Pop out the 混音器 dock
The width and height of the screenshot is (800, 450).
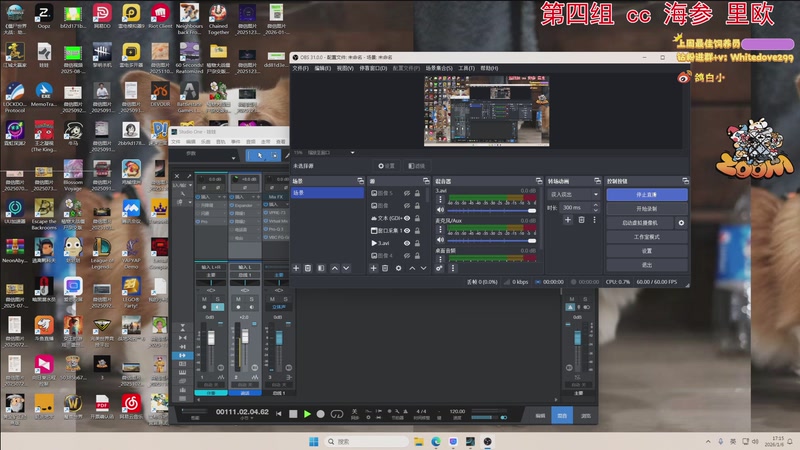(539, 181)
